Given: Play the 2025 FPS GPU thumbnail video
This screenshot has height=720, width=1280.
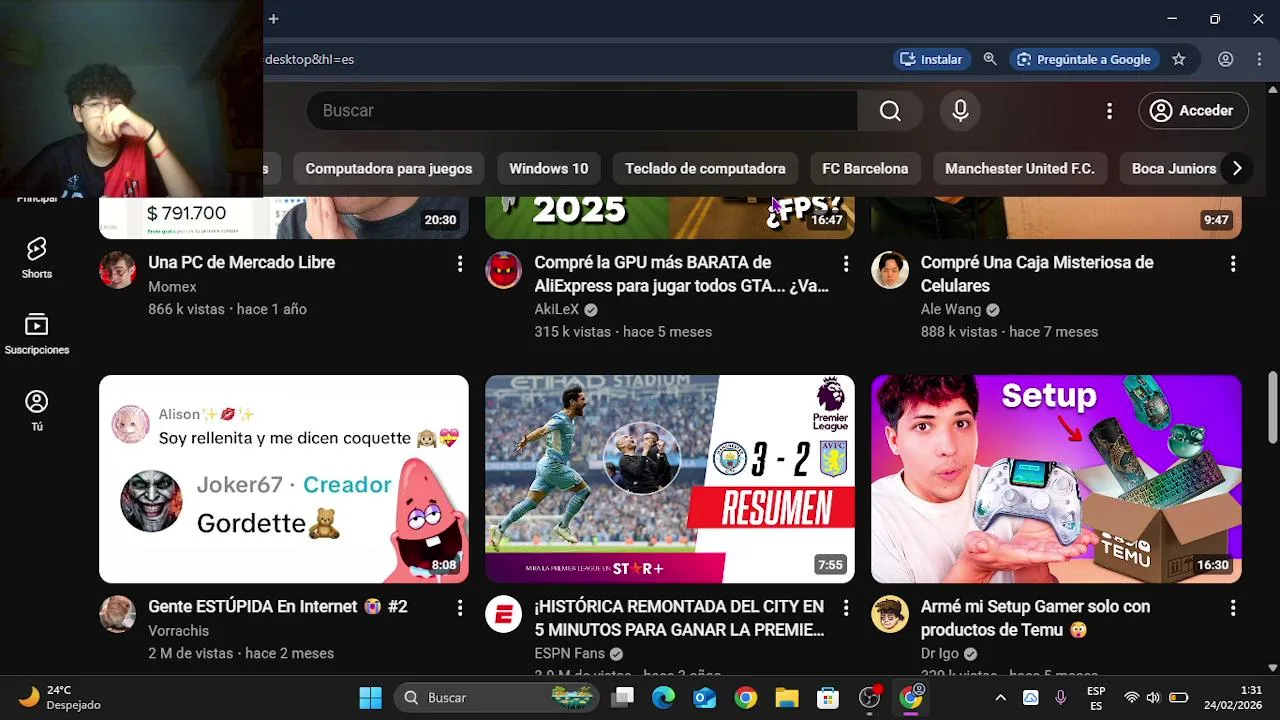Looking at the screenshot, I should tap(670, 217).
